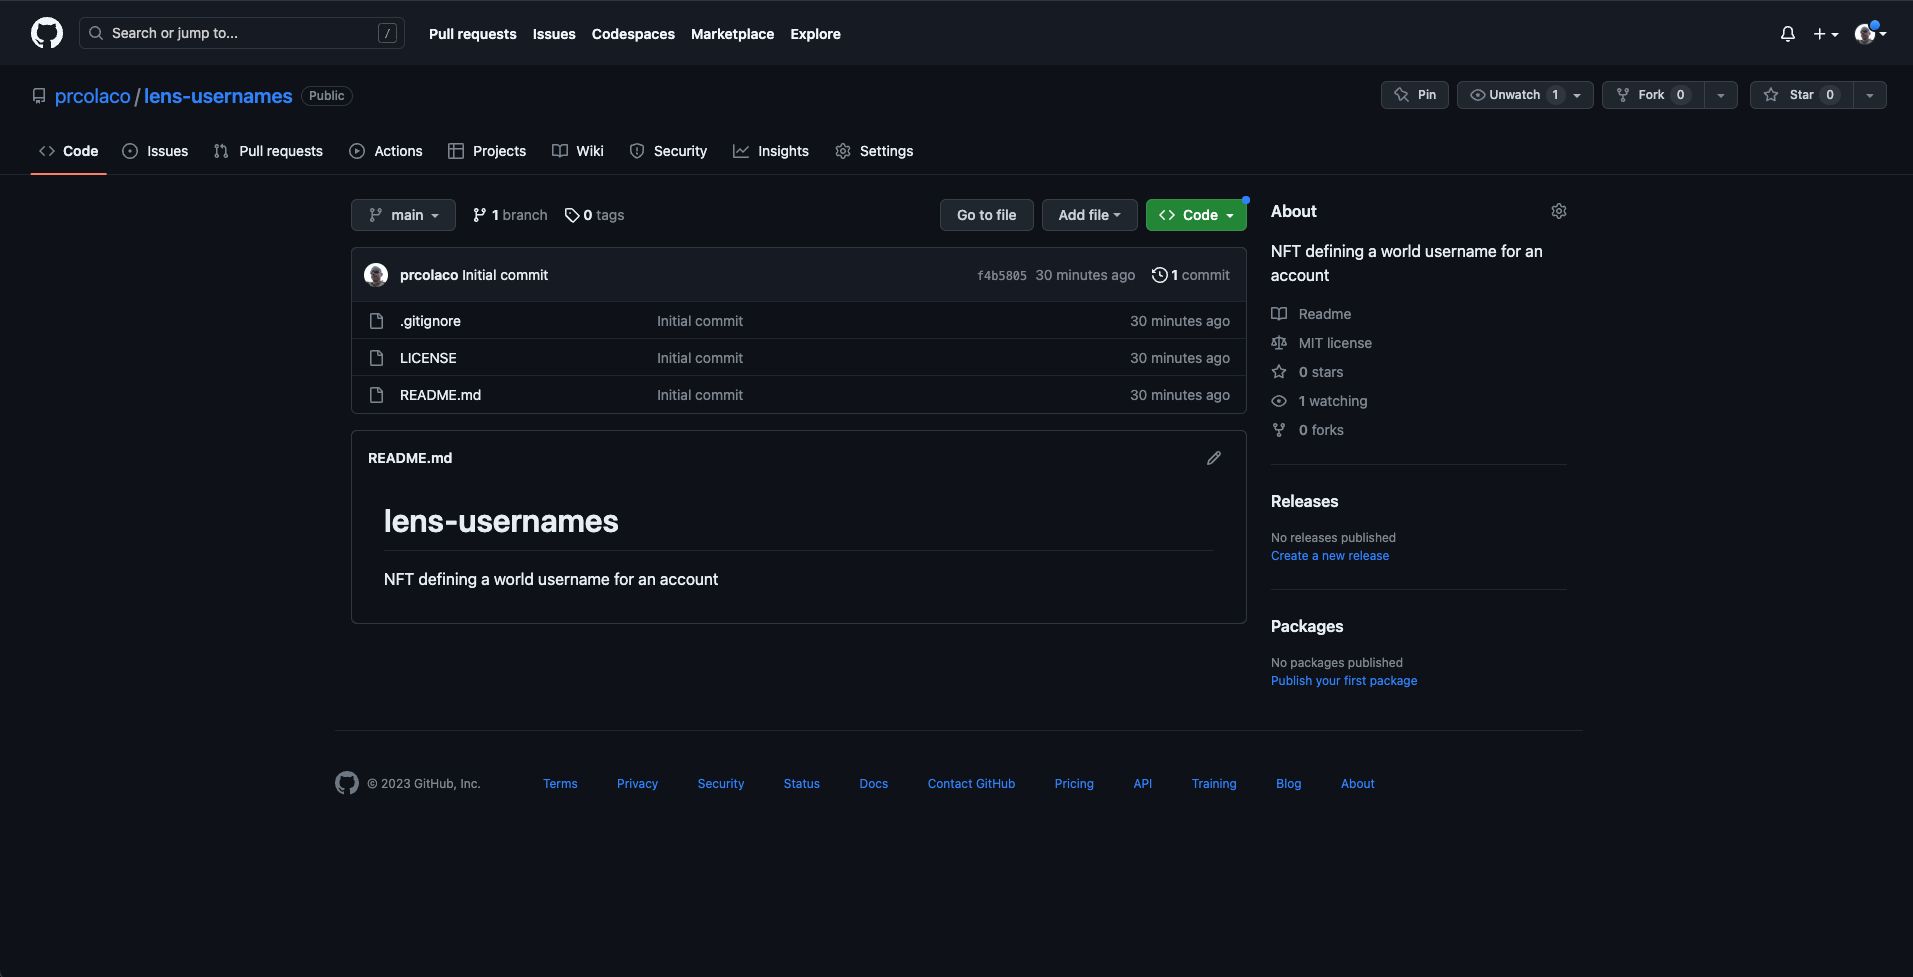Switch to the repository Issues tab
This screenshot has width=1913, height=977.
155,151
